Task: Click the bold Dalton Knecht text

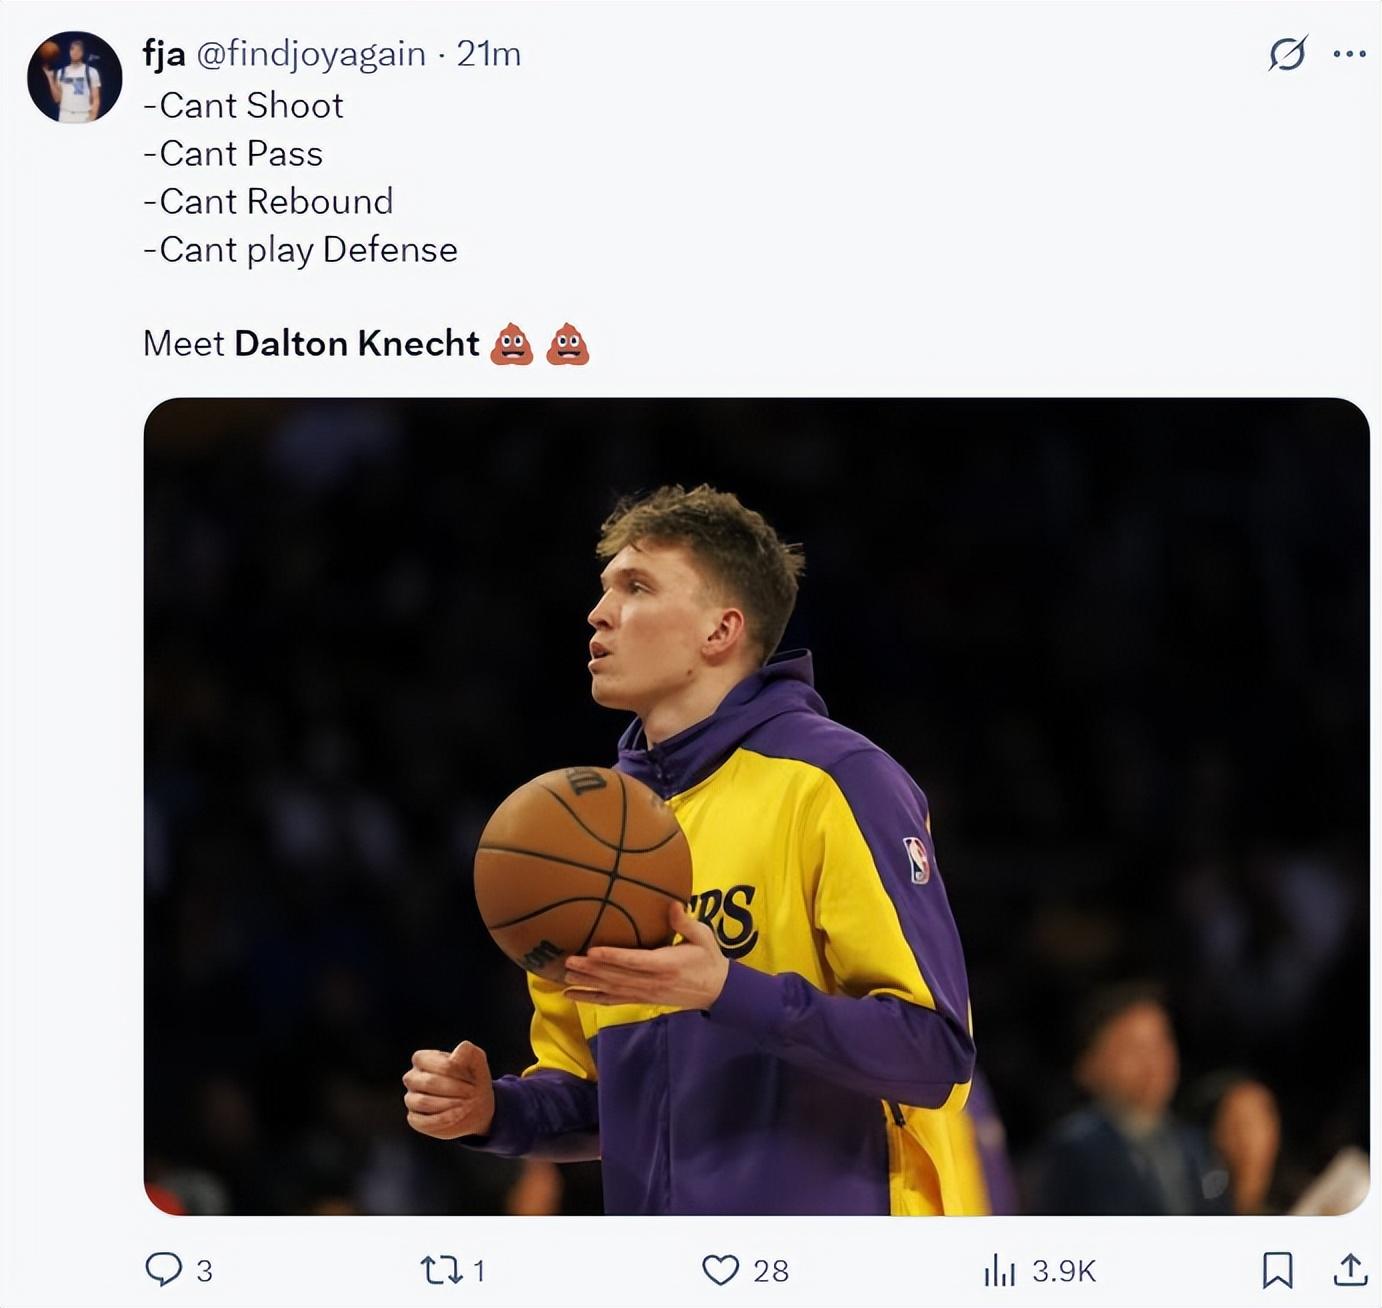Action: (357, 343)
